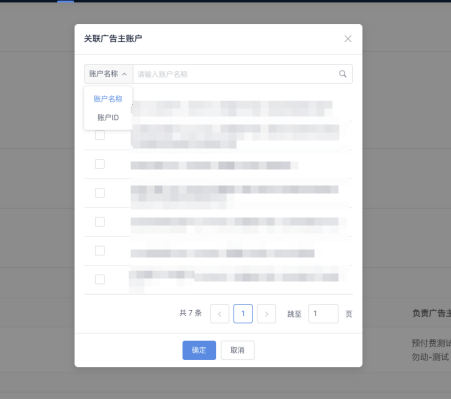
Task: Confirm with the 确定 button
Action: (199, 350)
